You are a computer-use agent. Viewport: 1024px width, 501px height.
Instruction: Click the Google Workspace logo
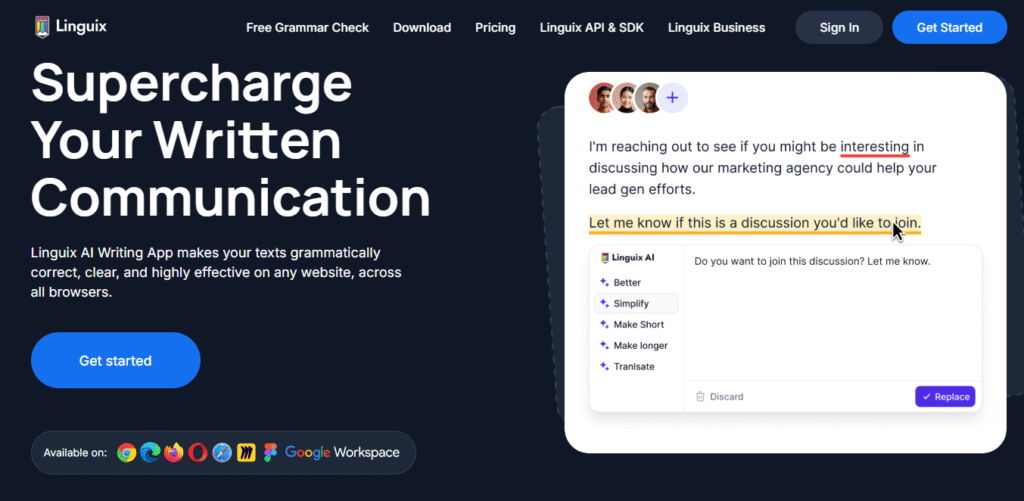[x=342, y=452]
